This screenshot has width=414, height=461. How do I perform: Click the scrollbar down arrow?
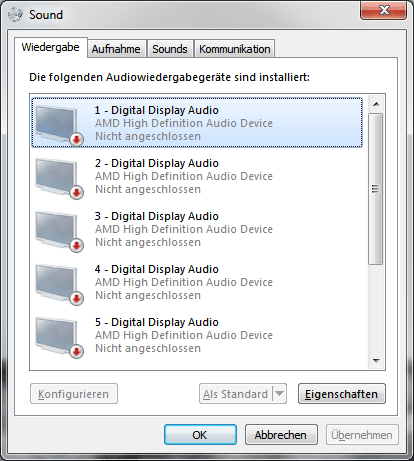tap(377, 361)
